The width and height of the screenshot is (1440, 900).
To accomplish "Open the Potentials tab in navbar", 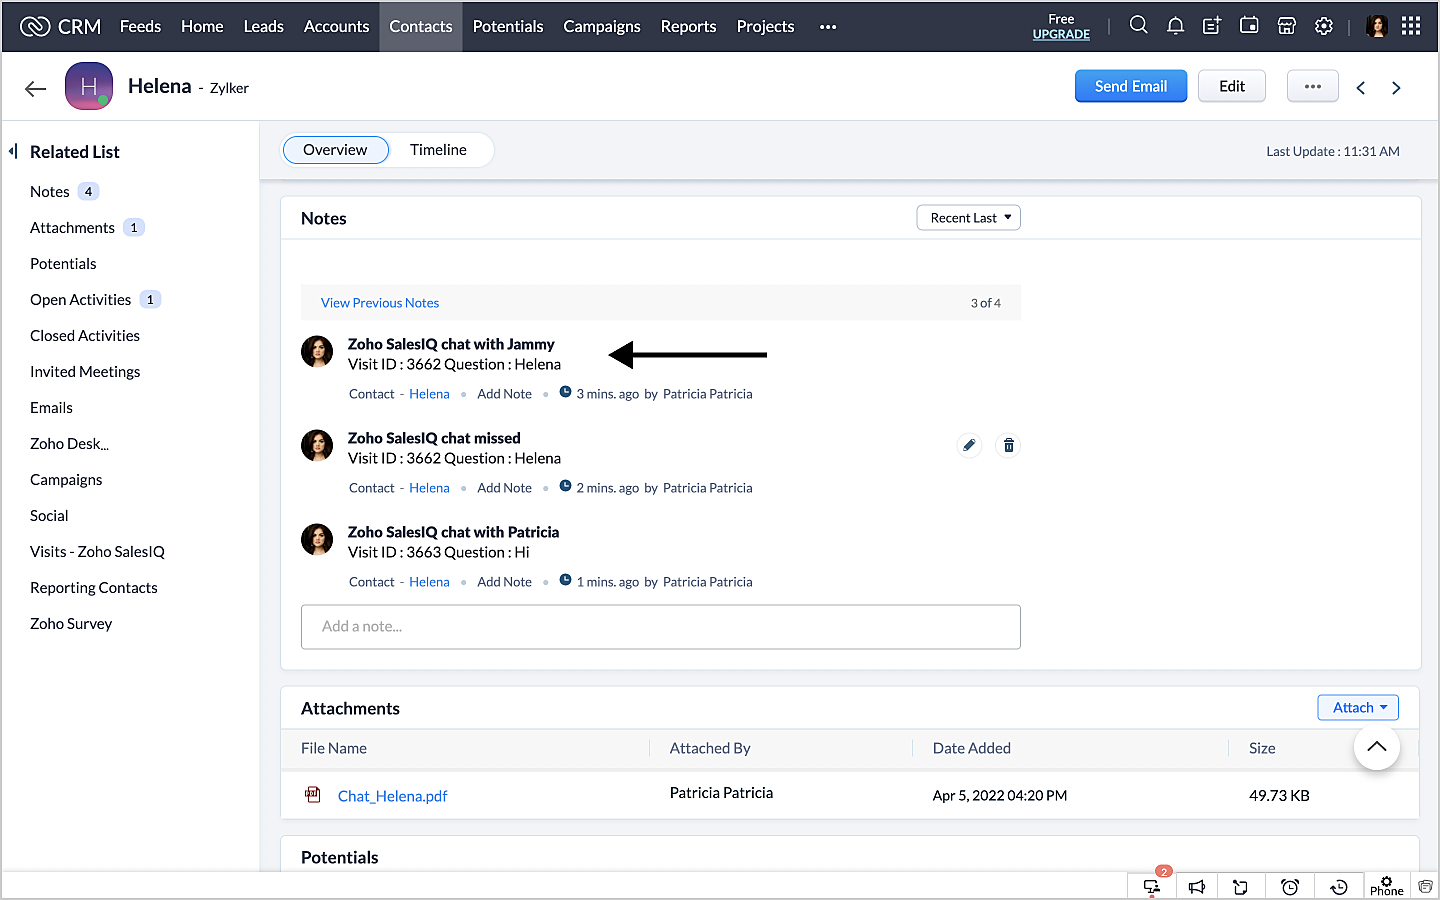I will click(508, 26).
